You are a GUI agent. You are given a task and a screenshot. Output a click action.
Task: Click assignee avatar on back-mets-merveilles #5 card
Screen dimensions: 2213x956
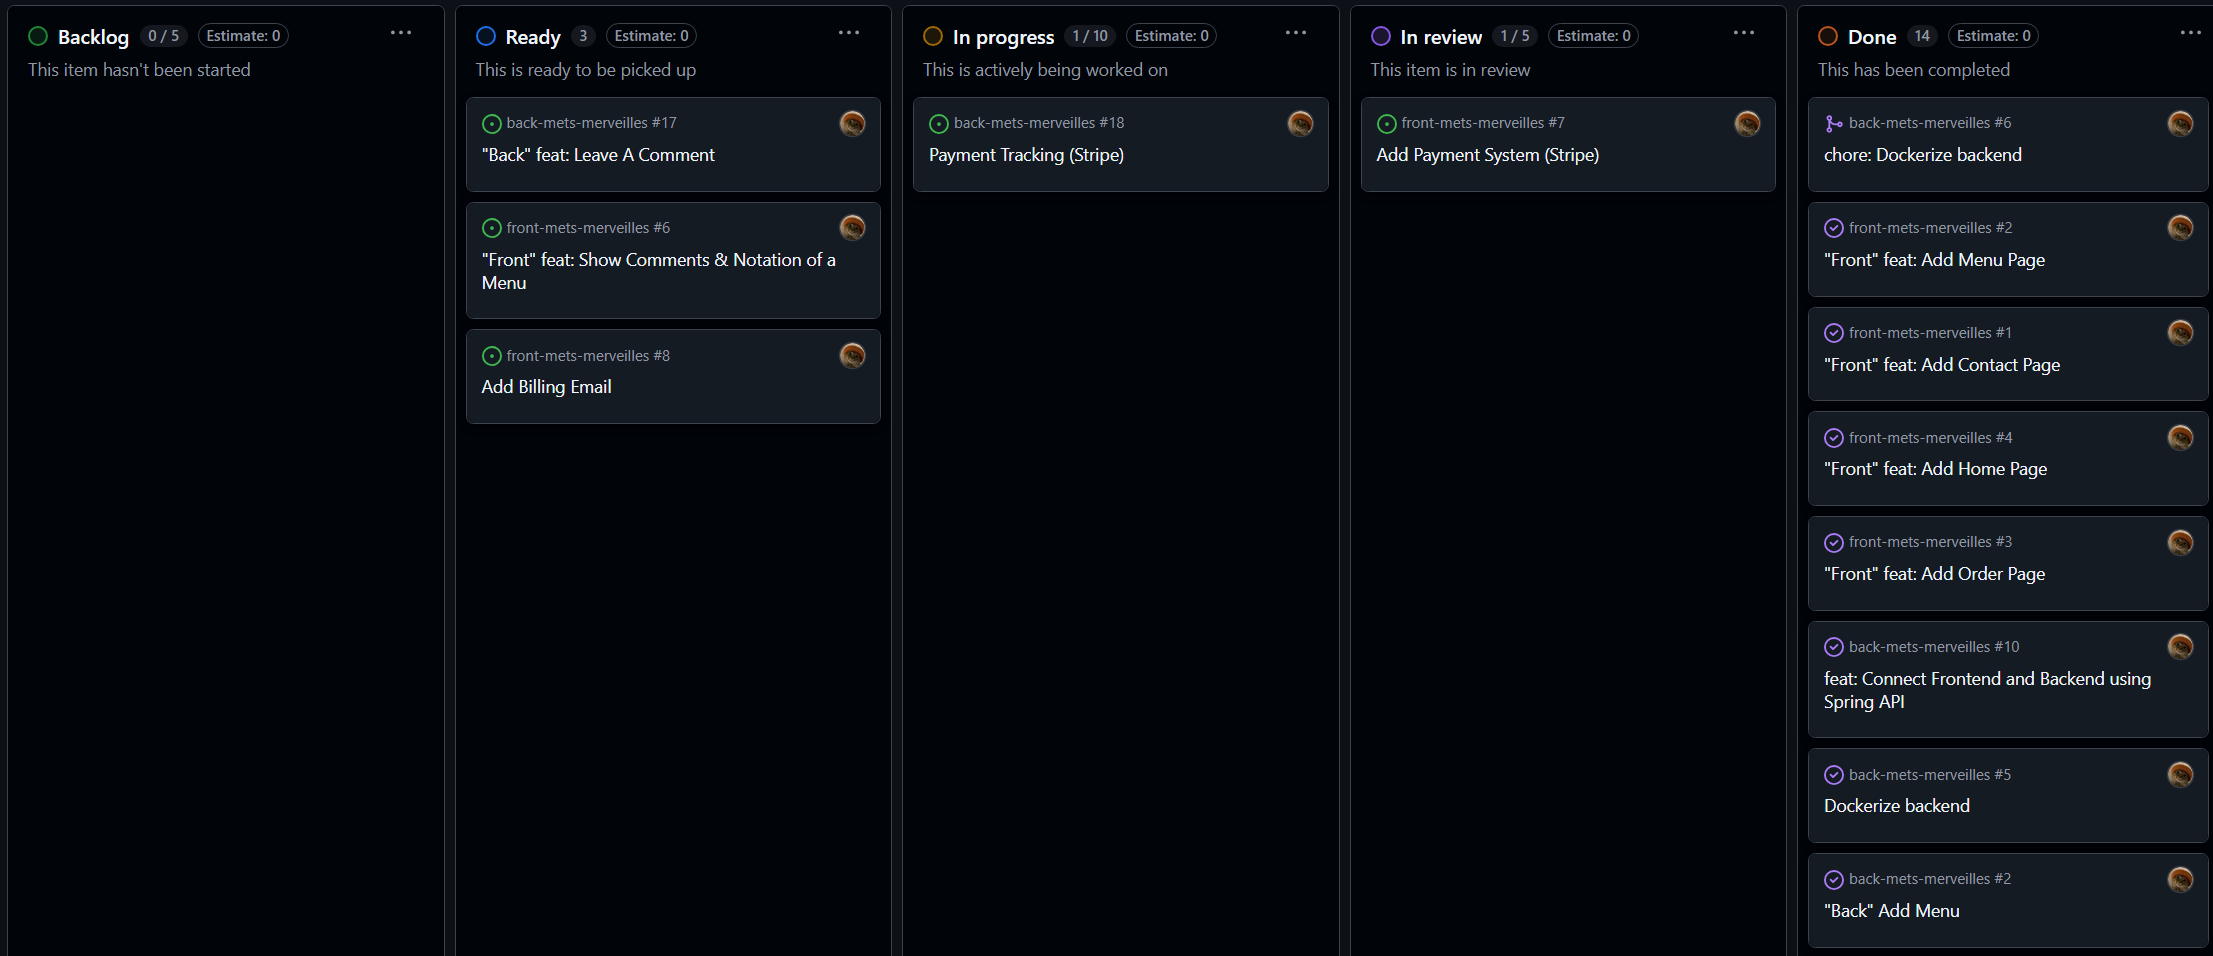(x=2181, y=775)
